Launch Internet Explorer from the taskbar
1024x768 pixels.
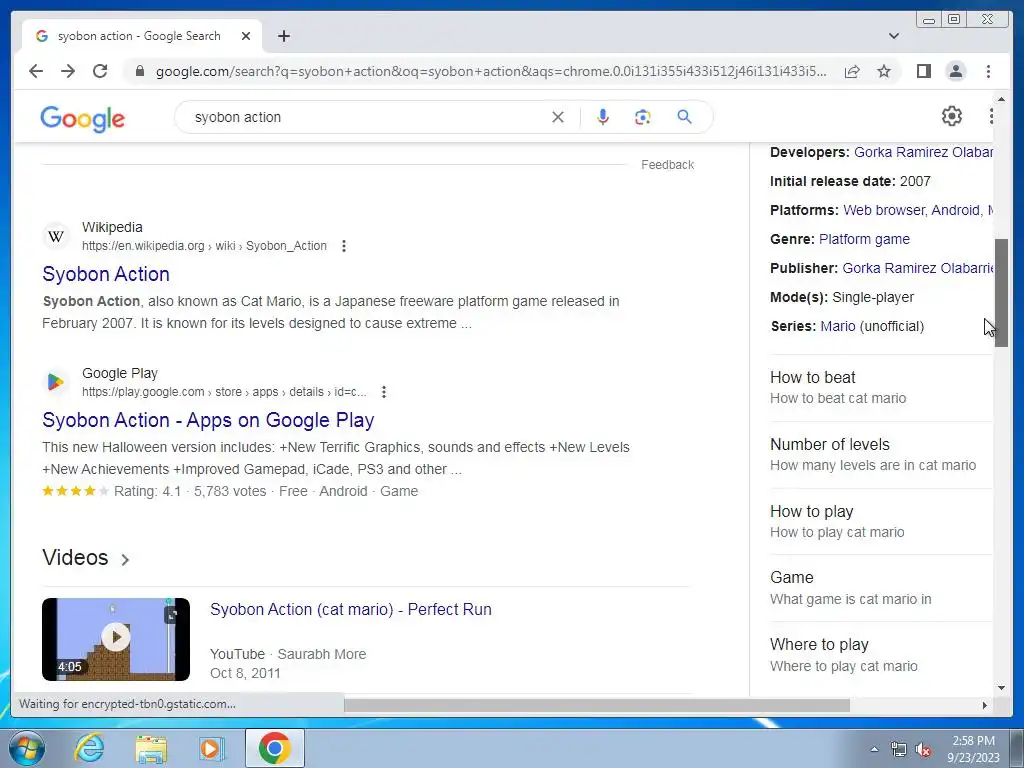pyautogui.click(x=89, y=748)
